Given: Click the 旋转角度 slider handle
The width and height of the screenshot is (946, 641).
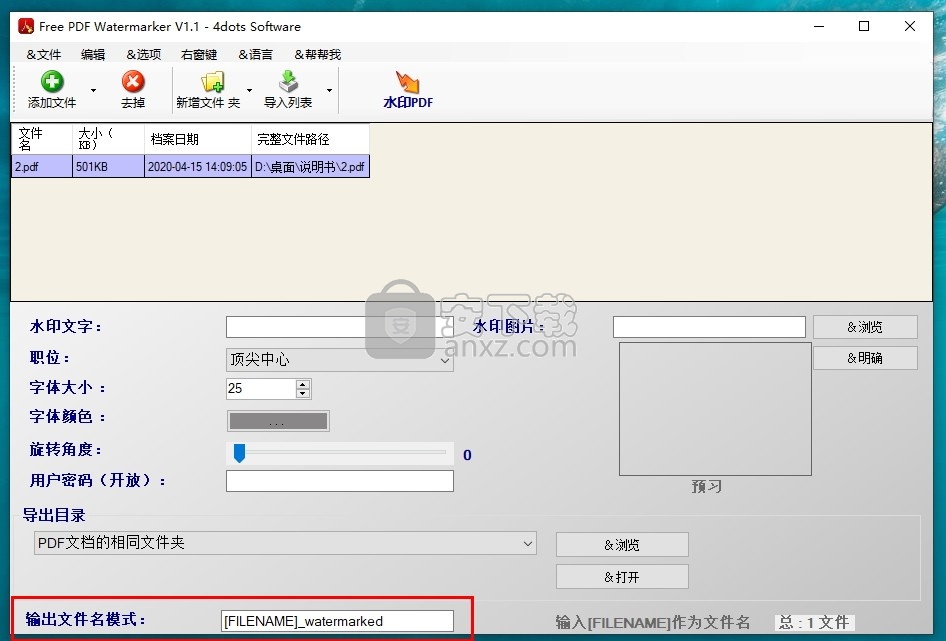Looking at the screenshot, I should click(240, 453).
